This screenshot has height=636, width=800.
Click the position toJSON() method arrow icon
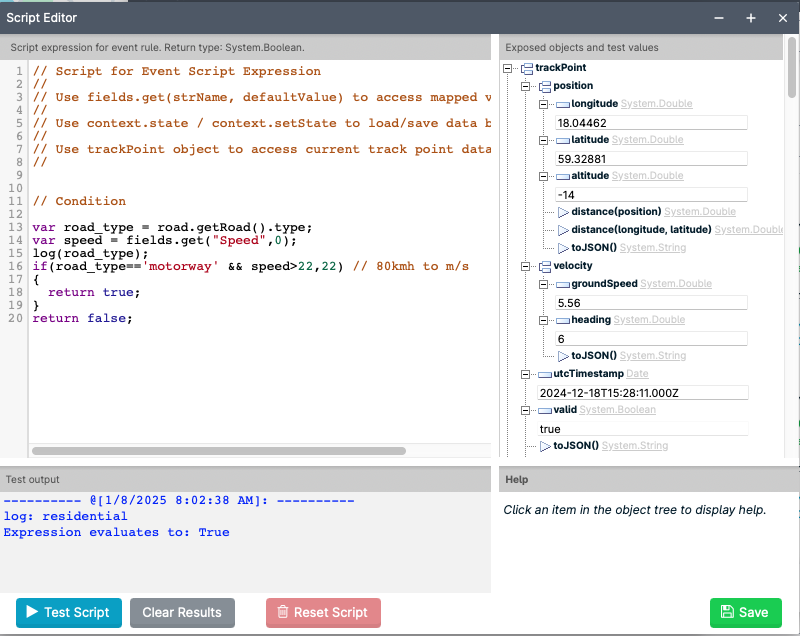point(563,248)
